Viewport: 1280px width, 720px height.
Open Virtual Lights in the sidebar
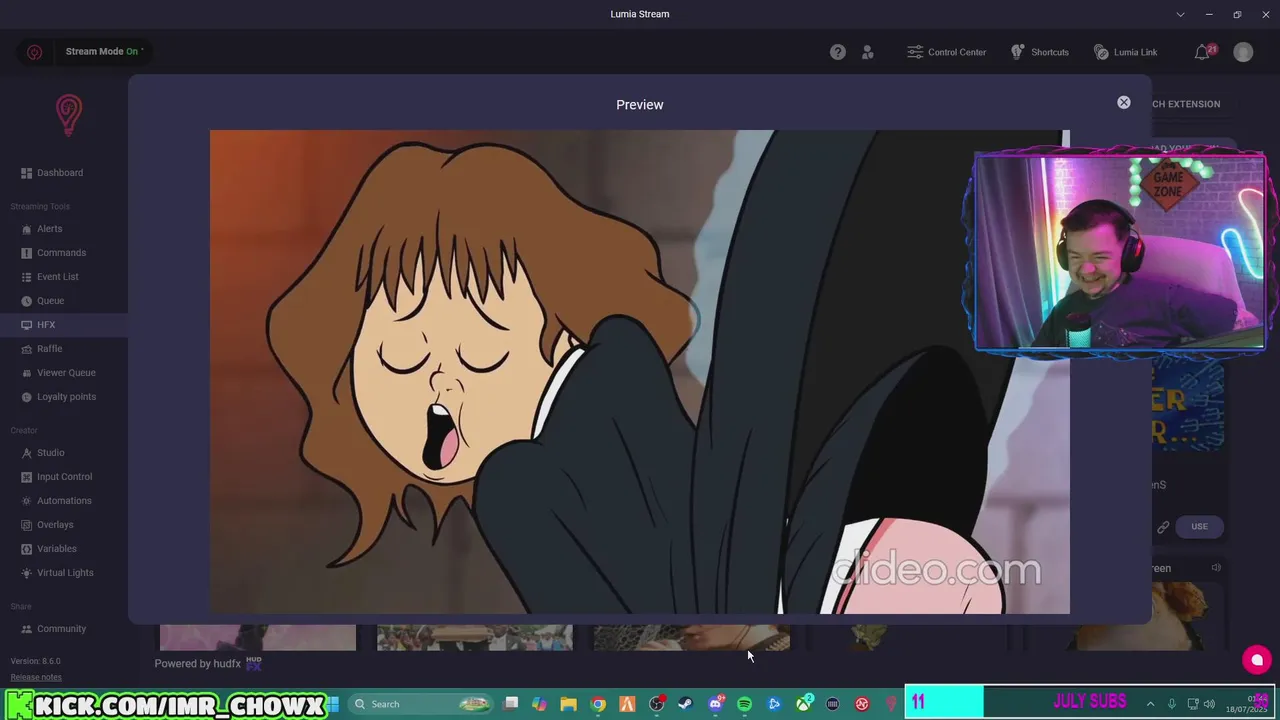point(65,573)
